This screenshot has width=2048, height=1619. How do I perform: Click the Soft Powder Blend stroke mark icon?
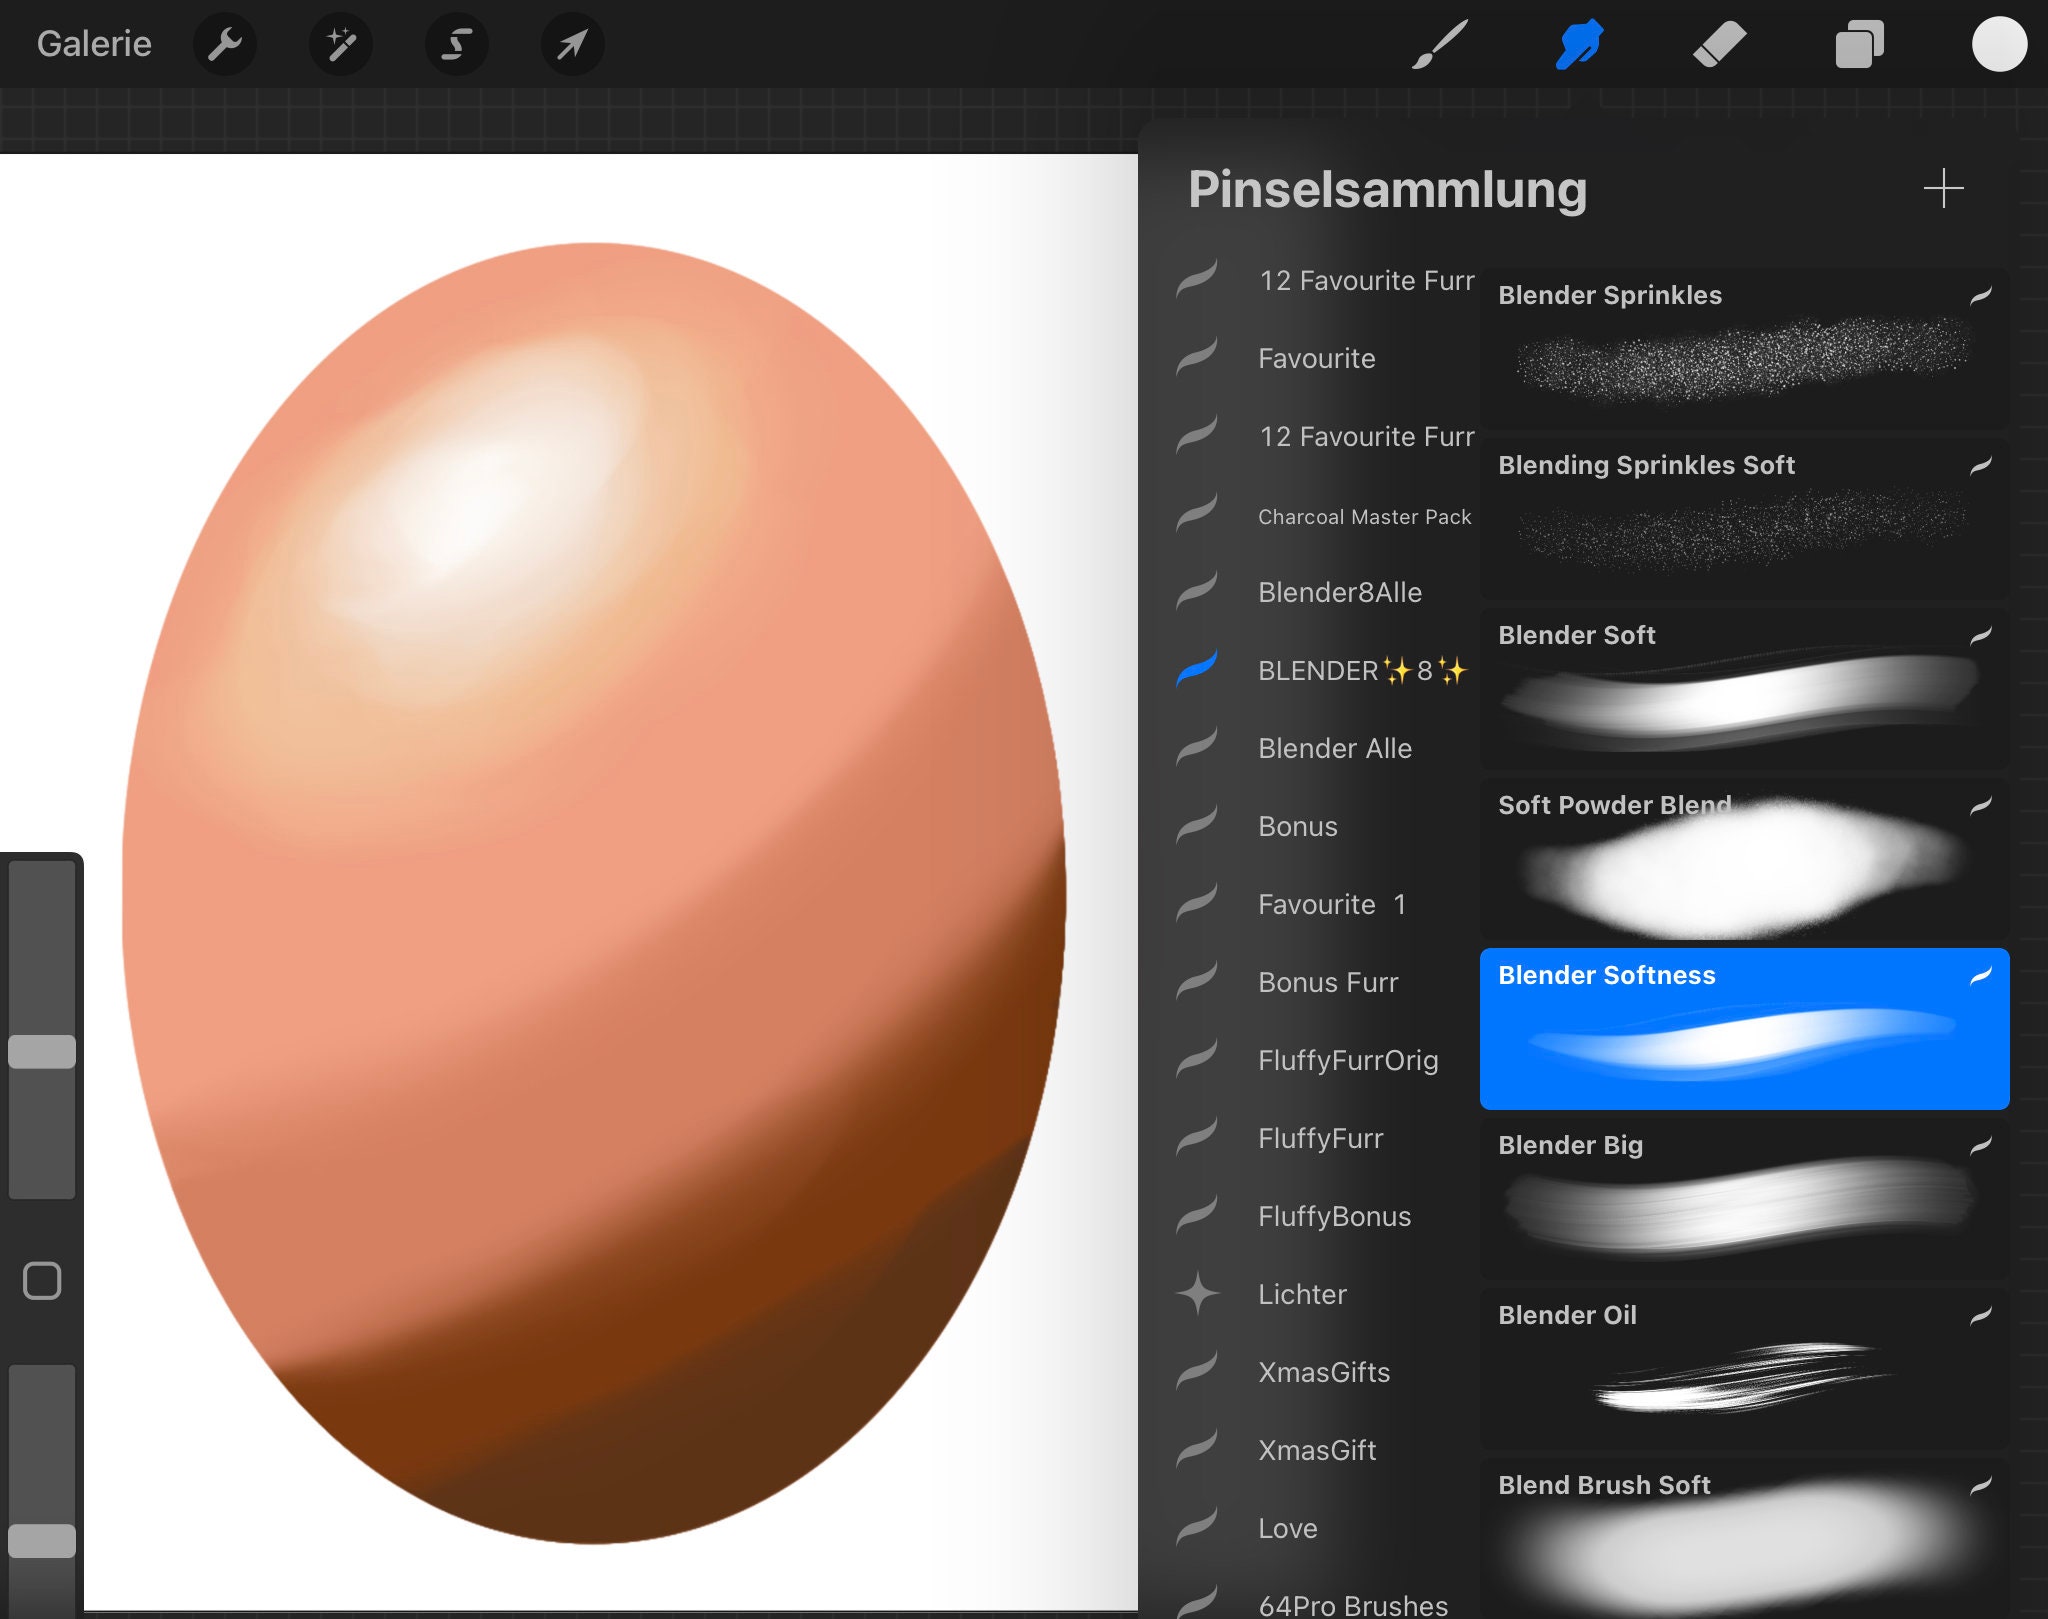click(1981, 806)
